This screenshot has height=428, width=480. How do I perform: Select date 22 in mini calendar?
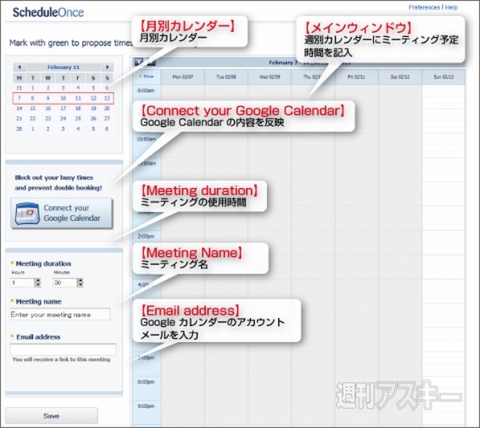coord(33,119)
